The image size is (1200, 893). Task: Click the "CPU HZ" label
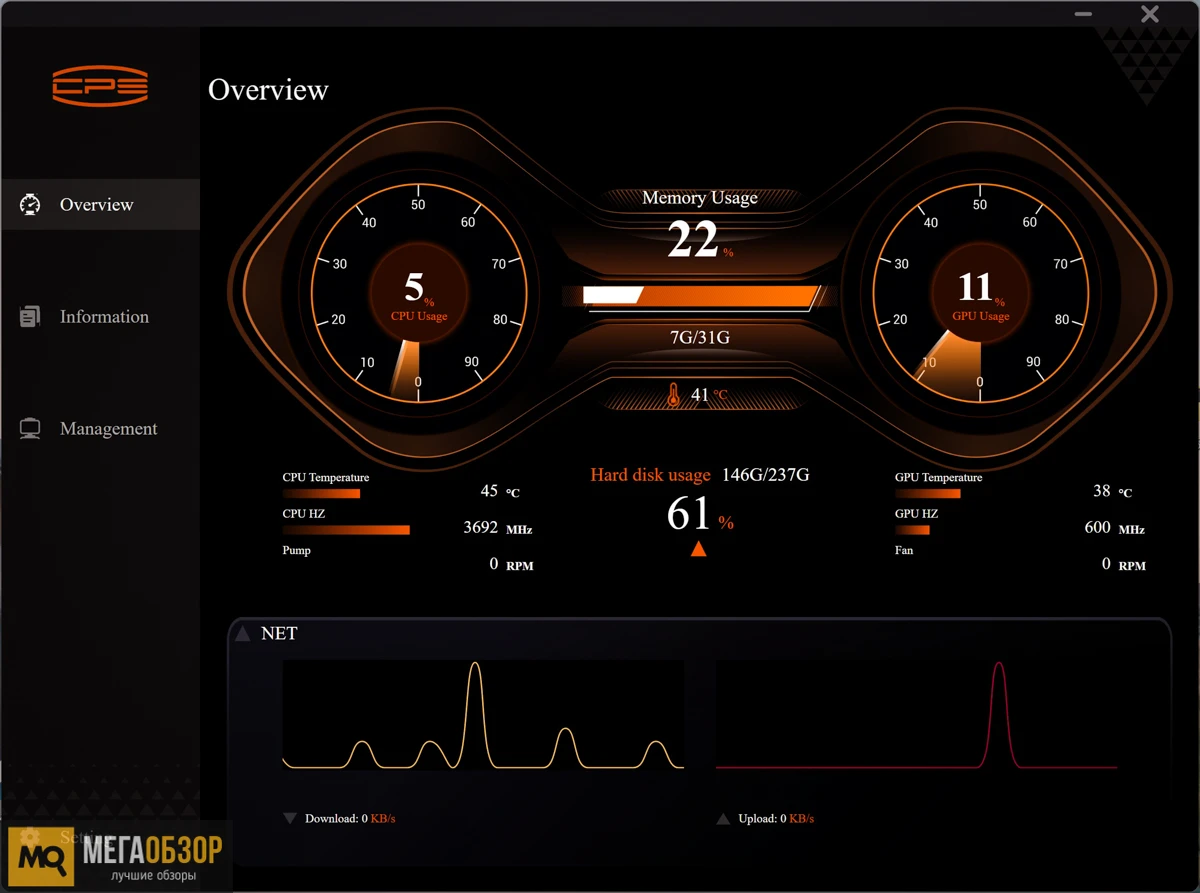point(304,514)
